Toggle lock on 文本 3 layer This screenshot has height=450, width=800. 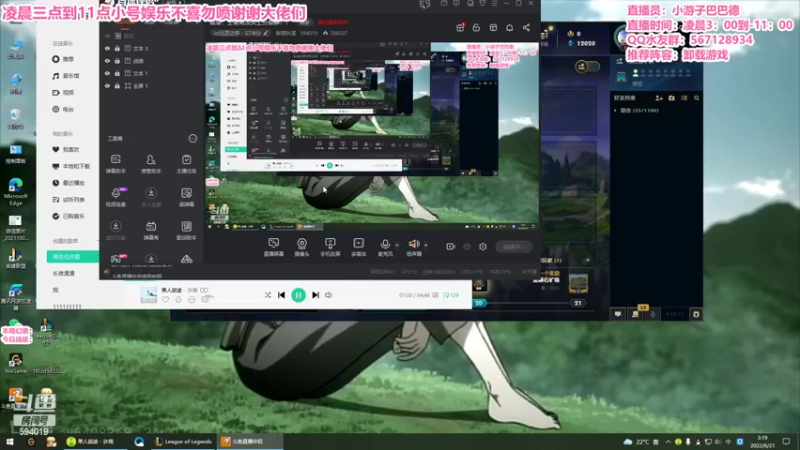click(117, 48)
